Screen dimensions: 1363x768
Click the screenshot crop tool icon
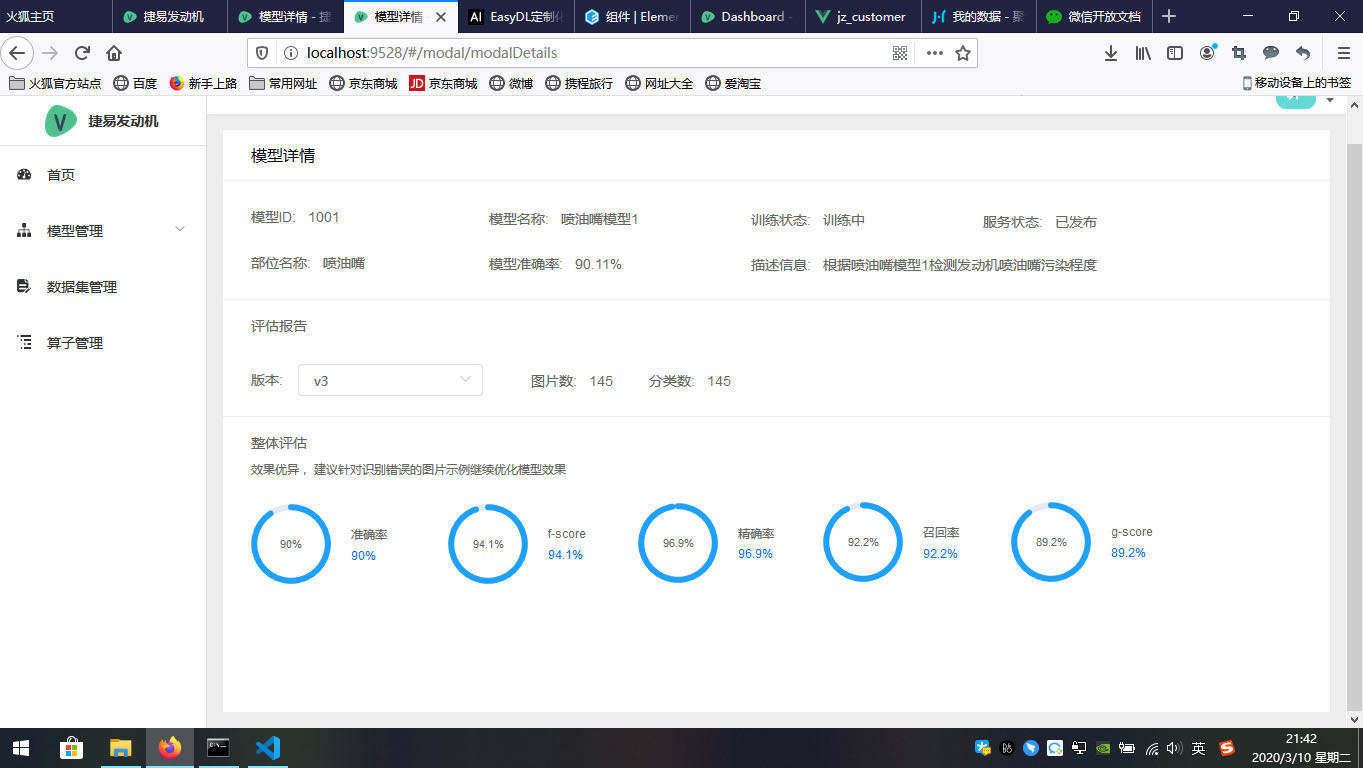point(1239,53)
